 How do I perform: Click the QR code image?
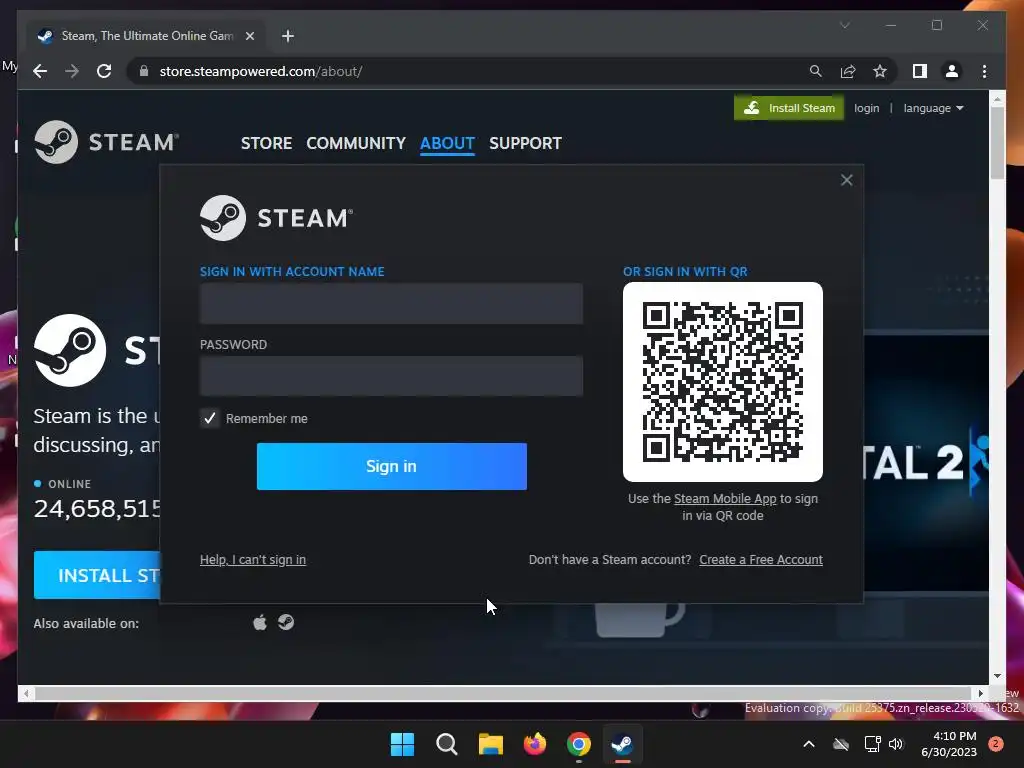(722, 382)
